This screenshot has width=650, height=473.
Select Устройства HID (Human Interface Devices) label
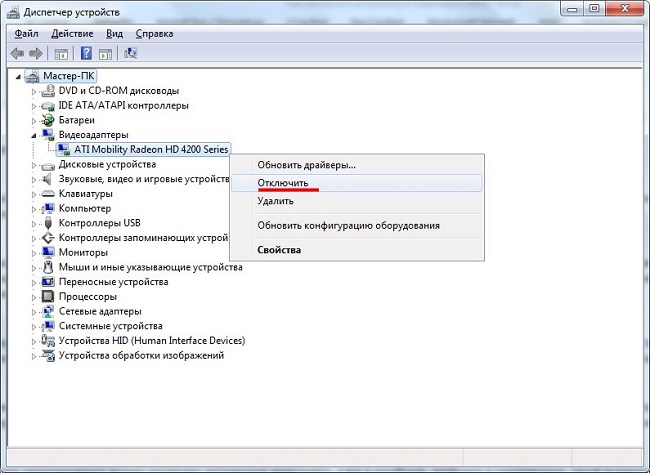pos(152,341)
